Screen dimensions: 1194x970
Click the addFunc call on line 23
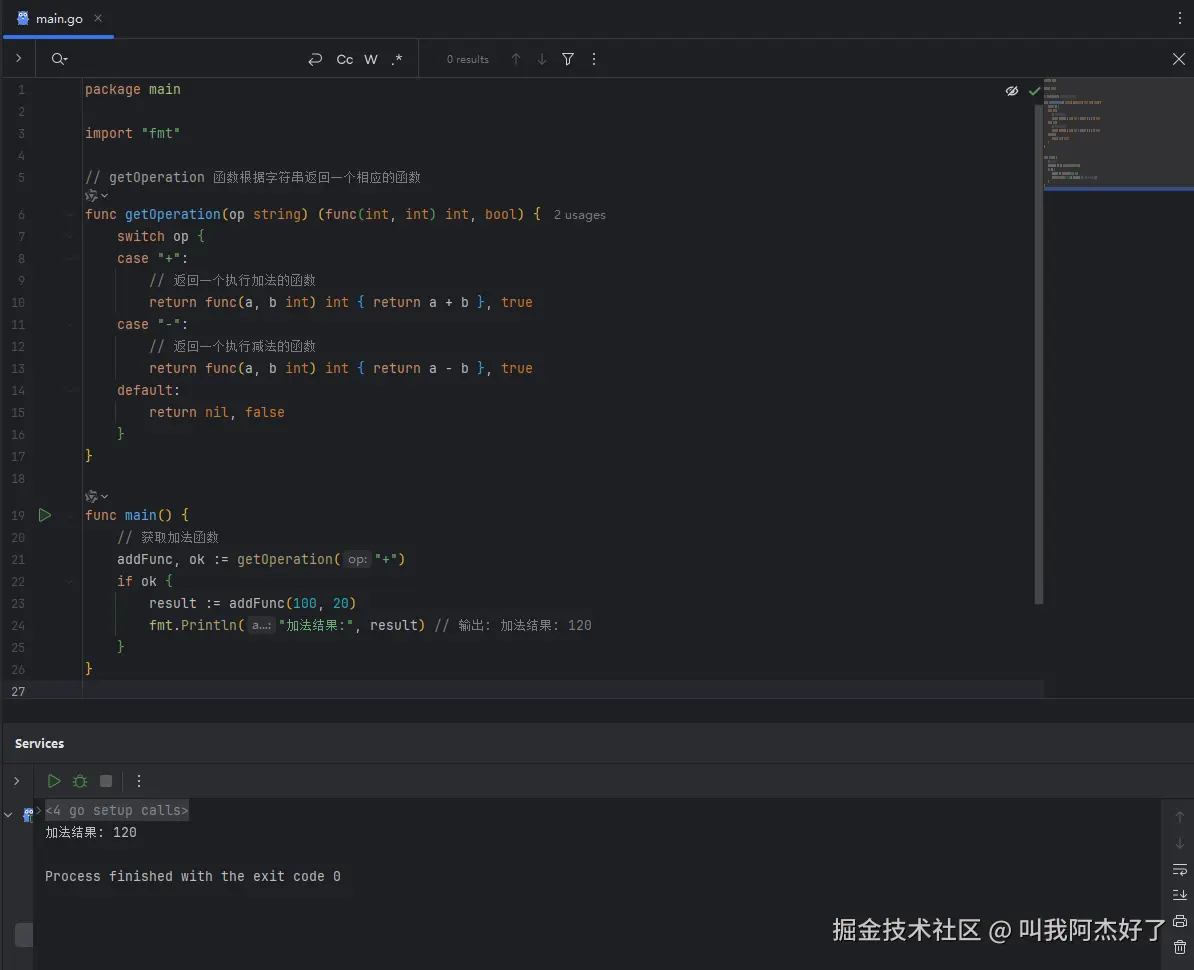257,604
